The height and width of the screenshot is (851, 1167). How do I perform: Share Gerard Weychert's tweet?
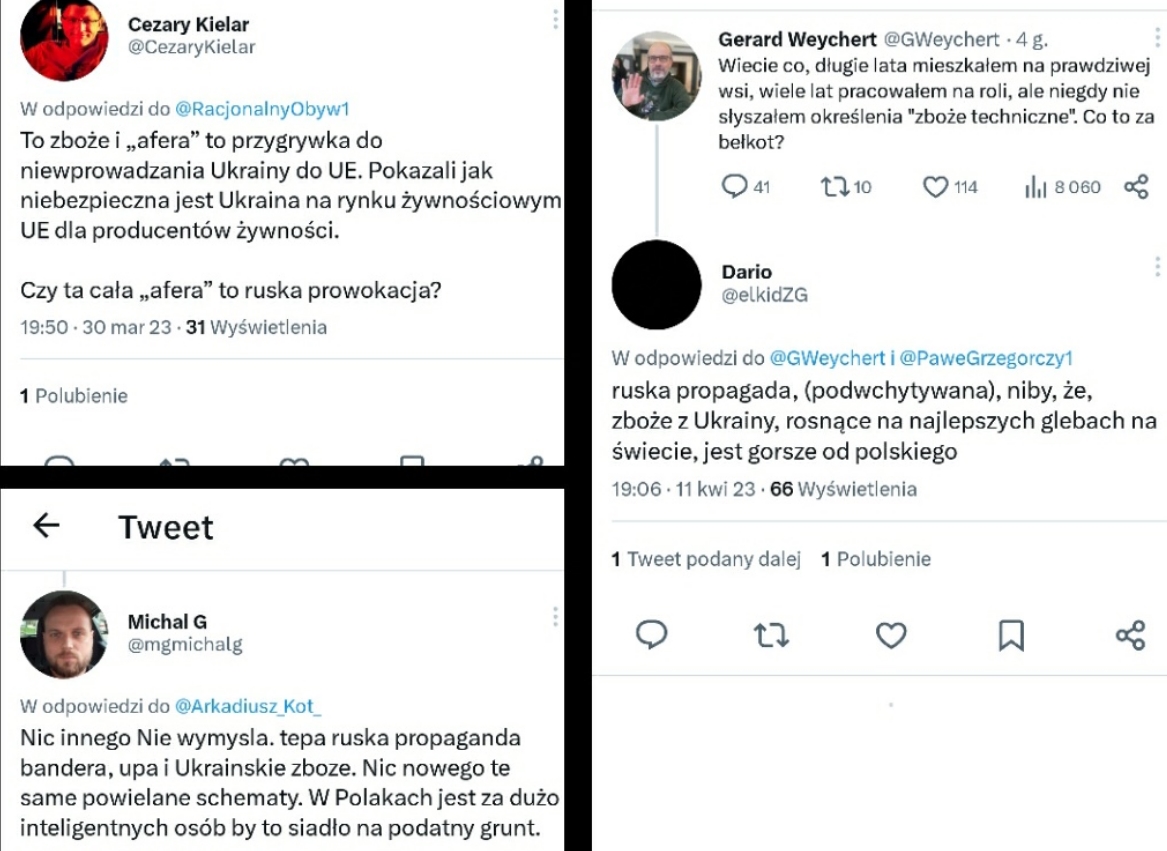click(x=1136, y=186)
